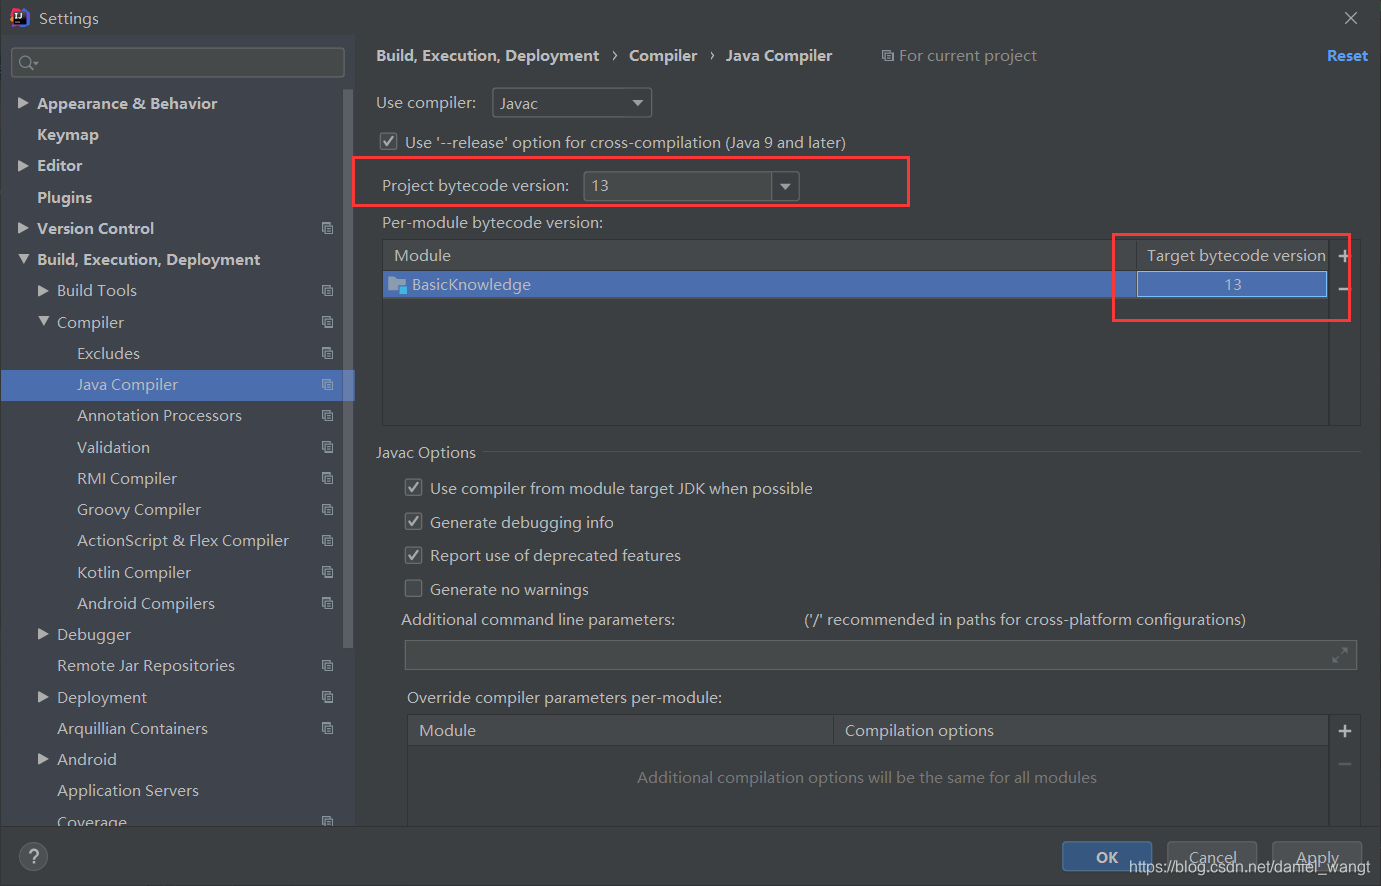
Task: Click the Compiler breadcrumb link
Action: coord(663,56)
